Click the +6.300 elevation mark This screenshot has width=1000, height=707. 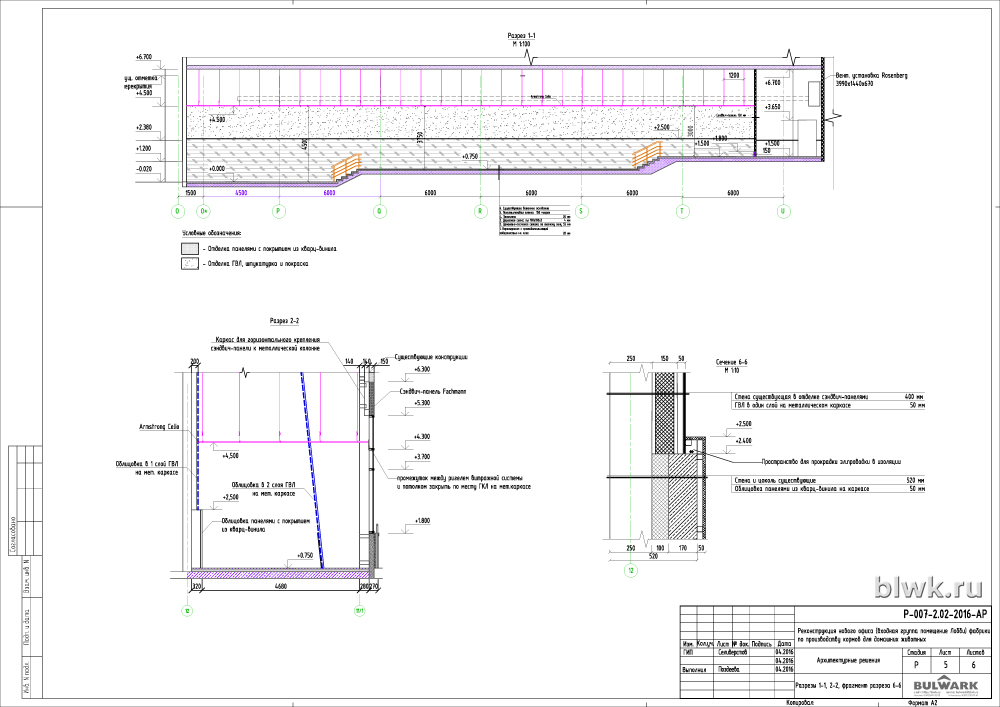(x=422, y=370)
